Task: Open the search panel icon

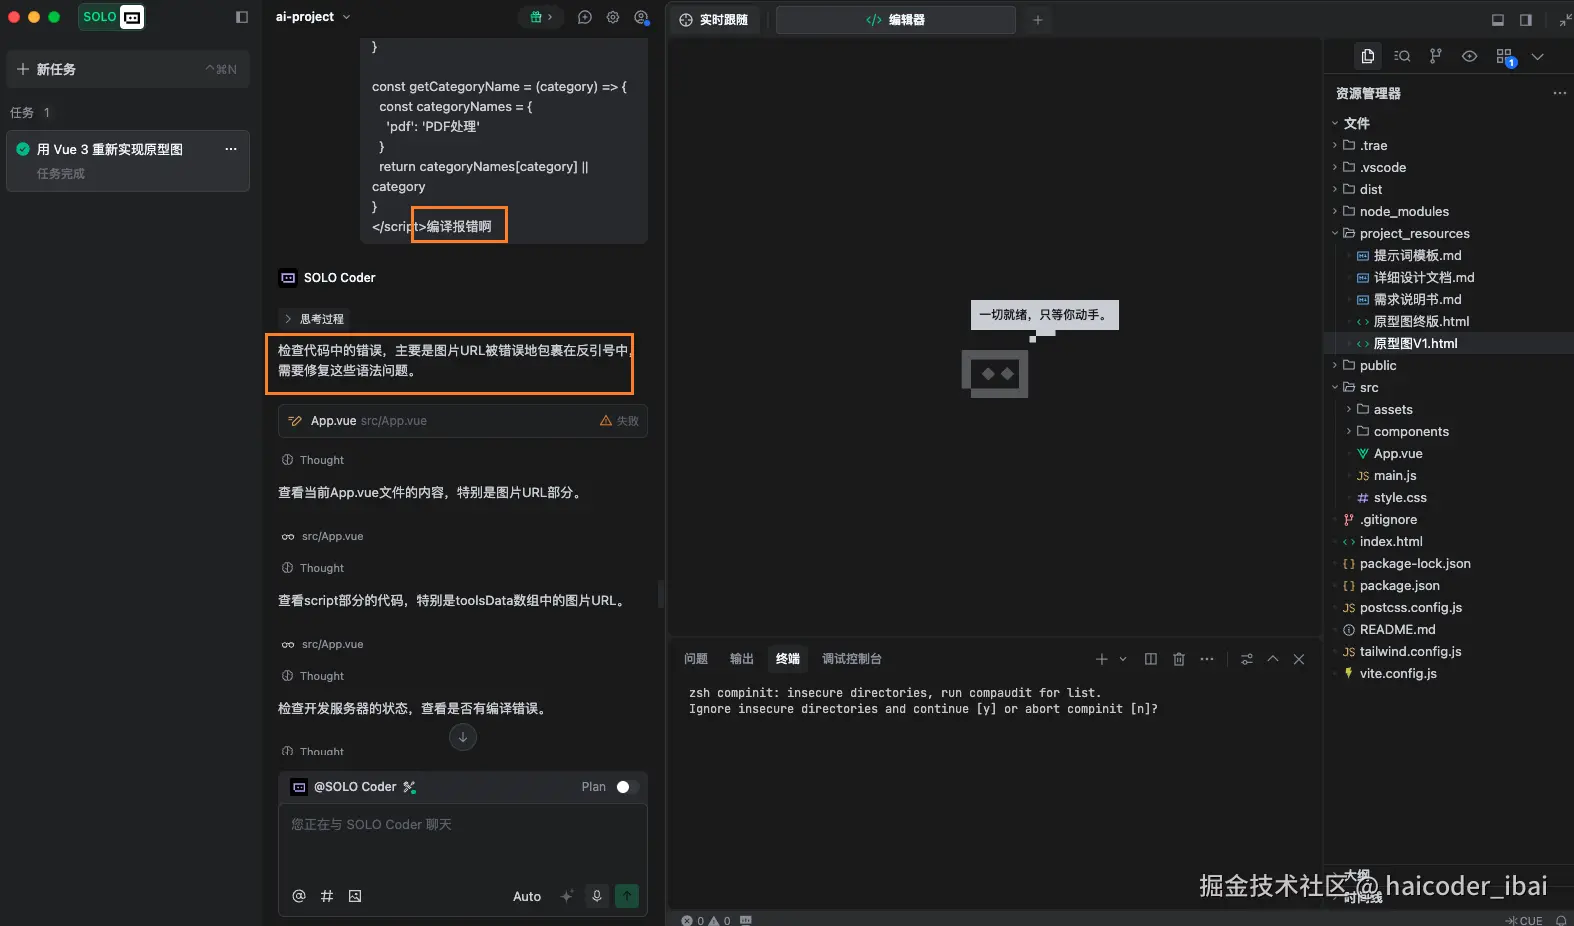Action: click(1402, 56)
